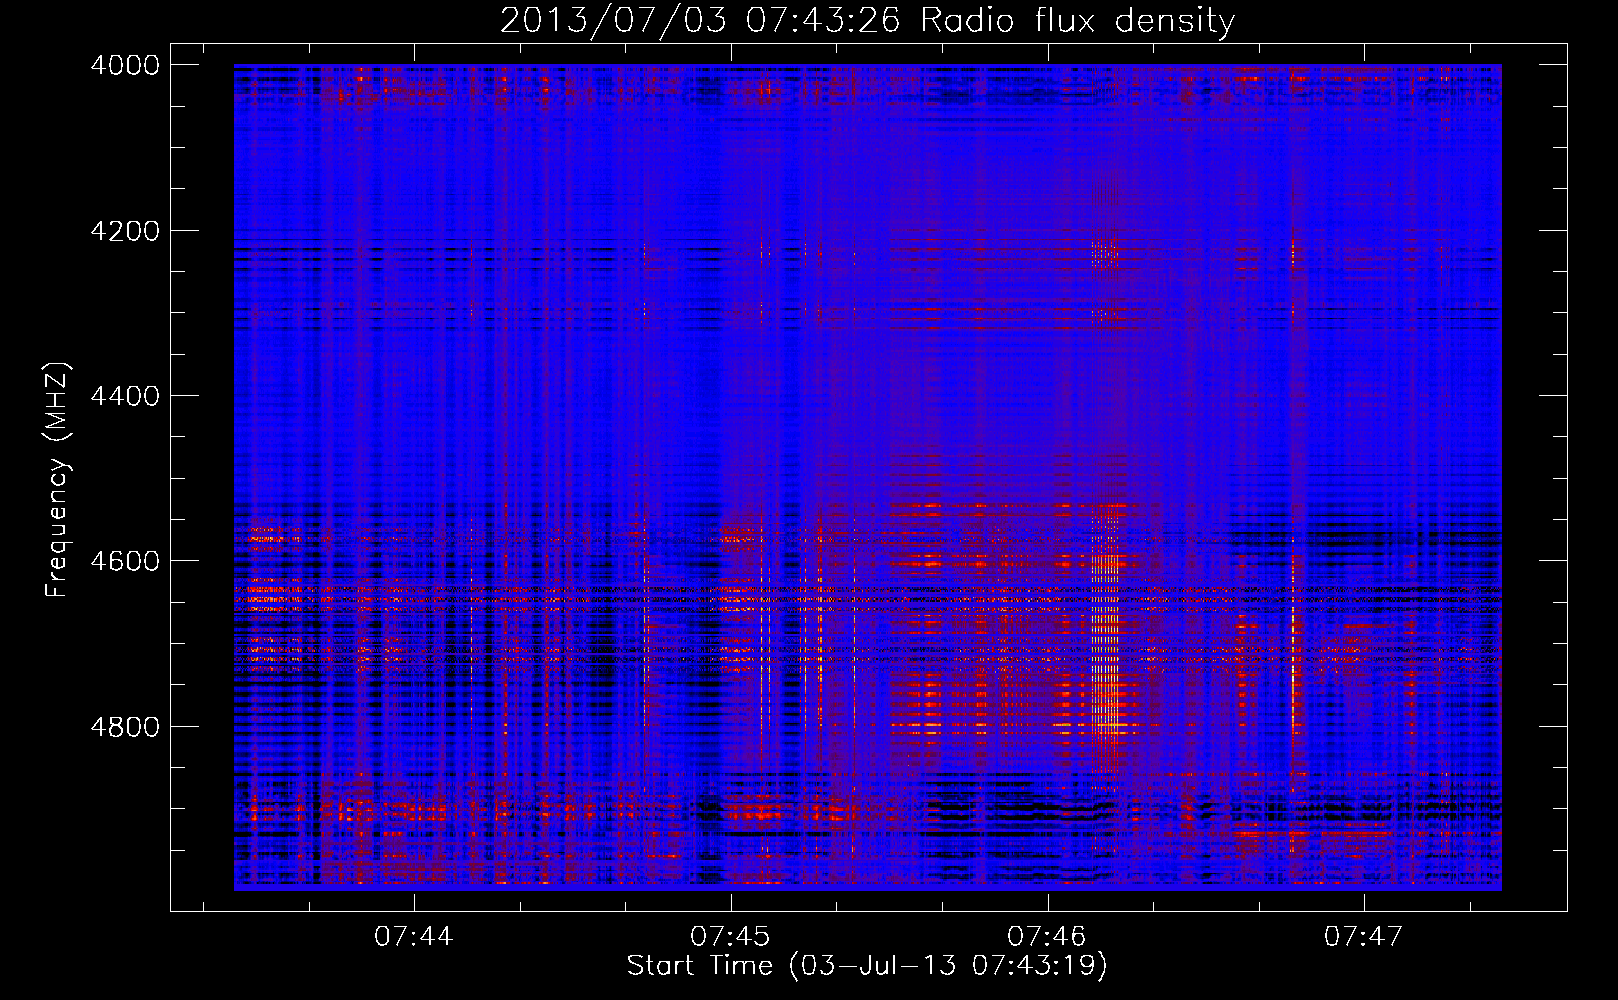Click the 07:44 time tick label
The image size is (1618, 1000).
(414, 937)
